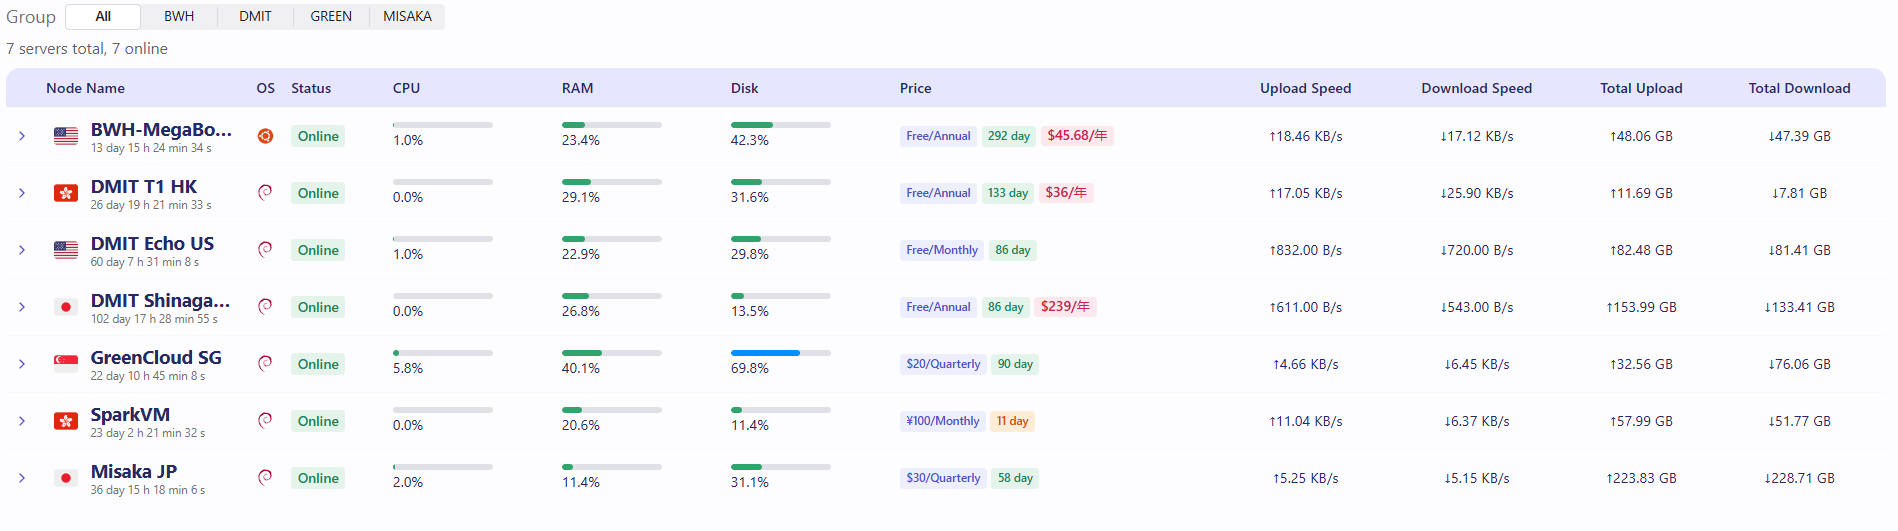Select the MISAKA group tab

tap(407, 16)
